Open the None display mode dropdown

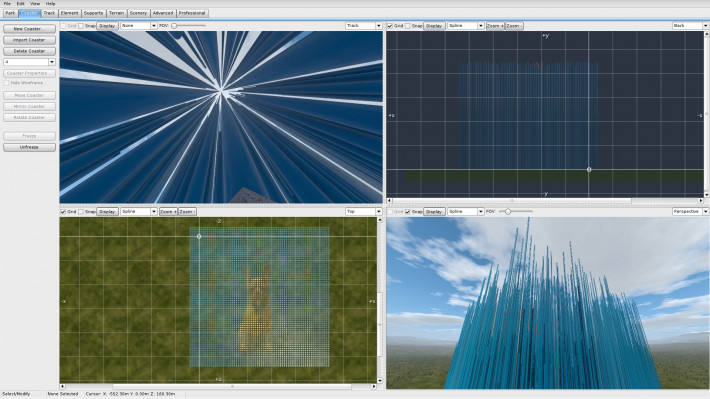(139, 26)
